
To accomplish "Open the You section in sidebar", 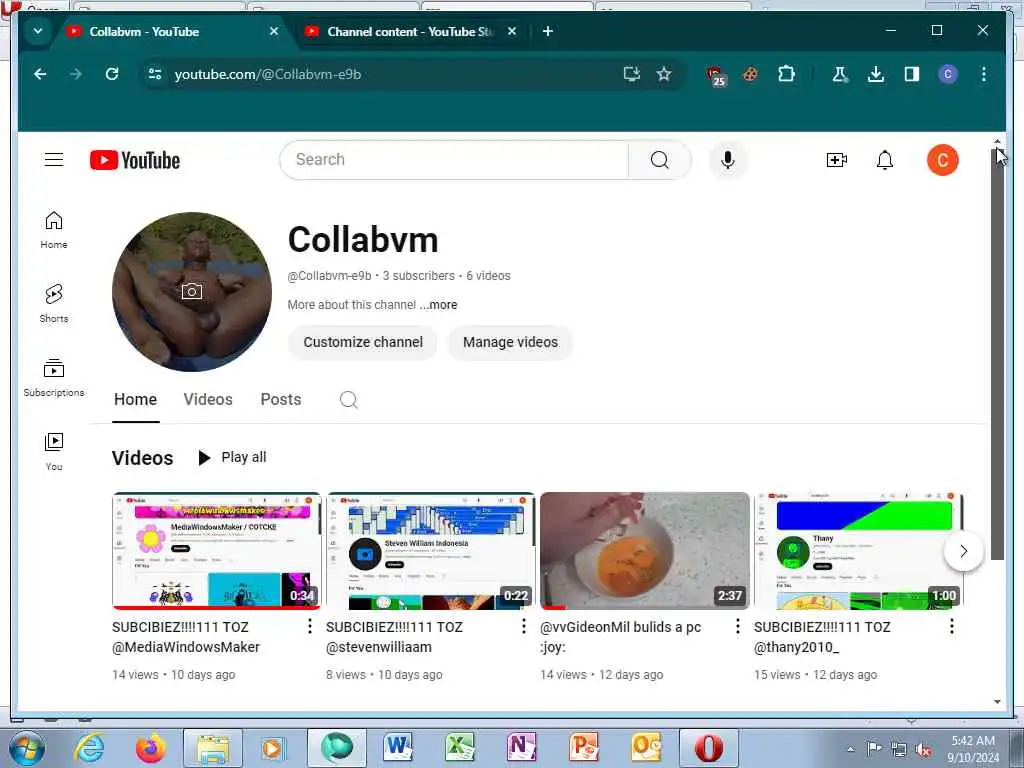I will (x=54, y=452).
